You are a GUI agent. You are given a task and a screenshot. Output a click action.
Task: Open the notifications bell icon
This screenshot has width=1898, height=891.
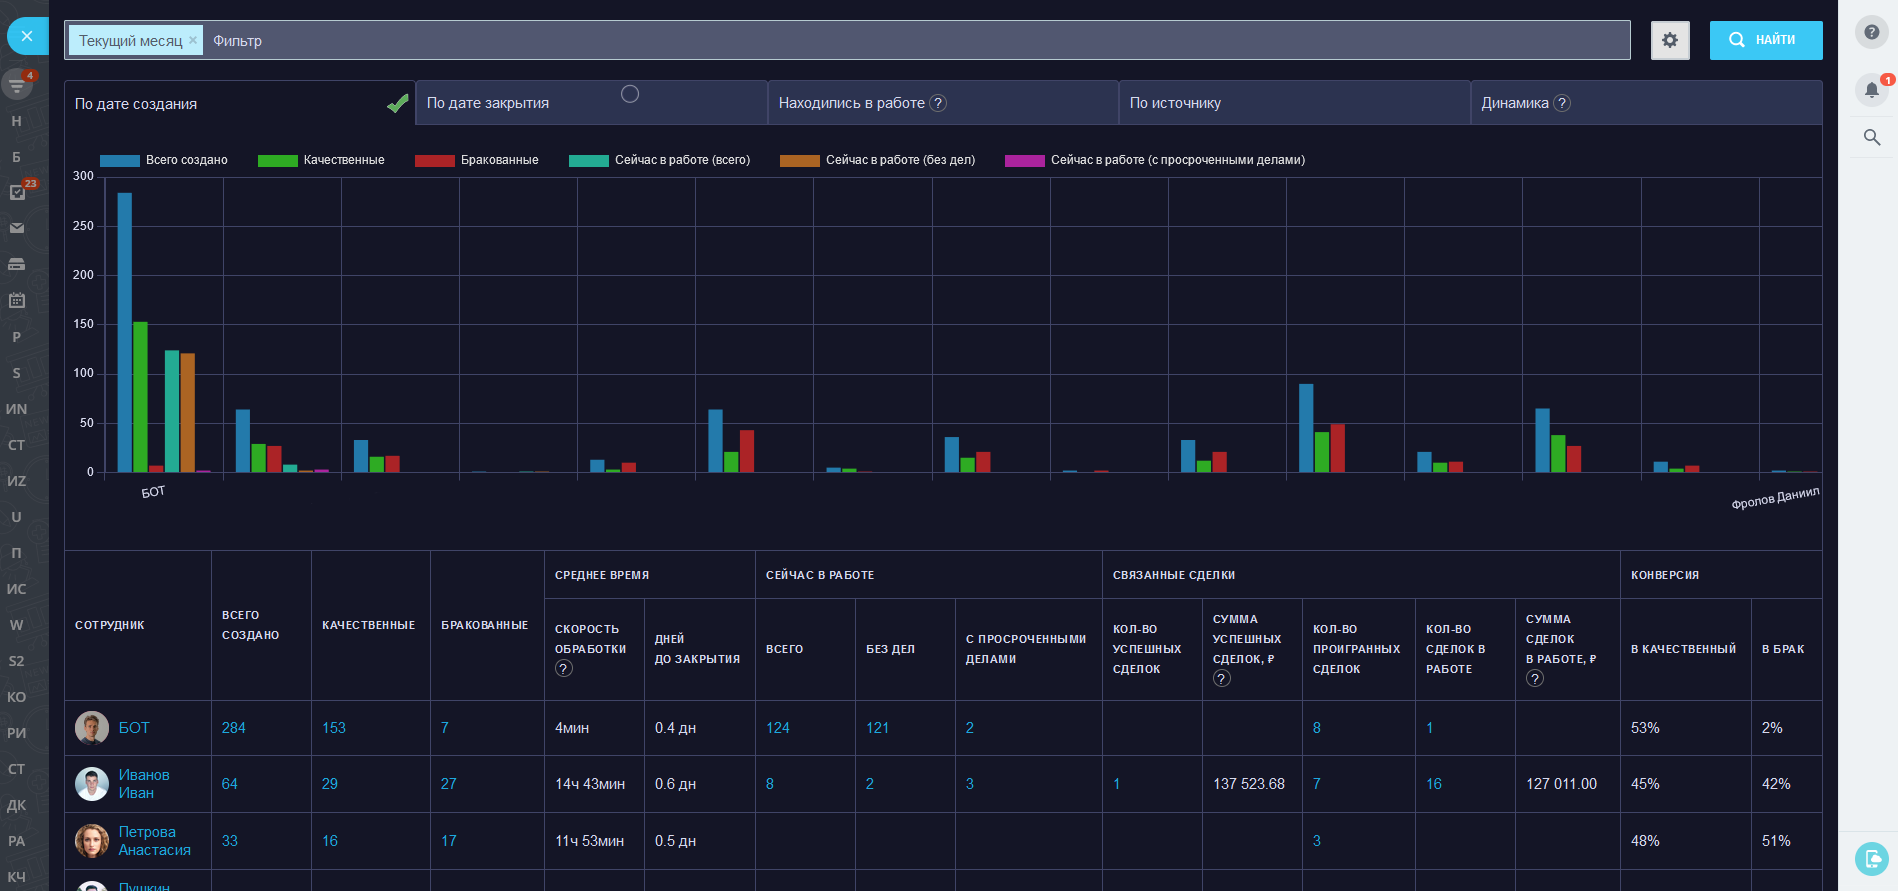pyautogui.click(x=1871, y=89)
